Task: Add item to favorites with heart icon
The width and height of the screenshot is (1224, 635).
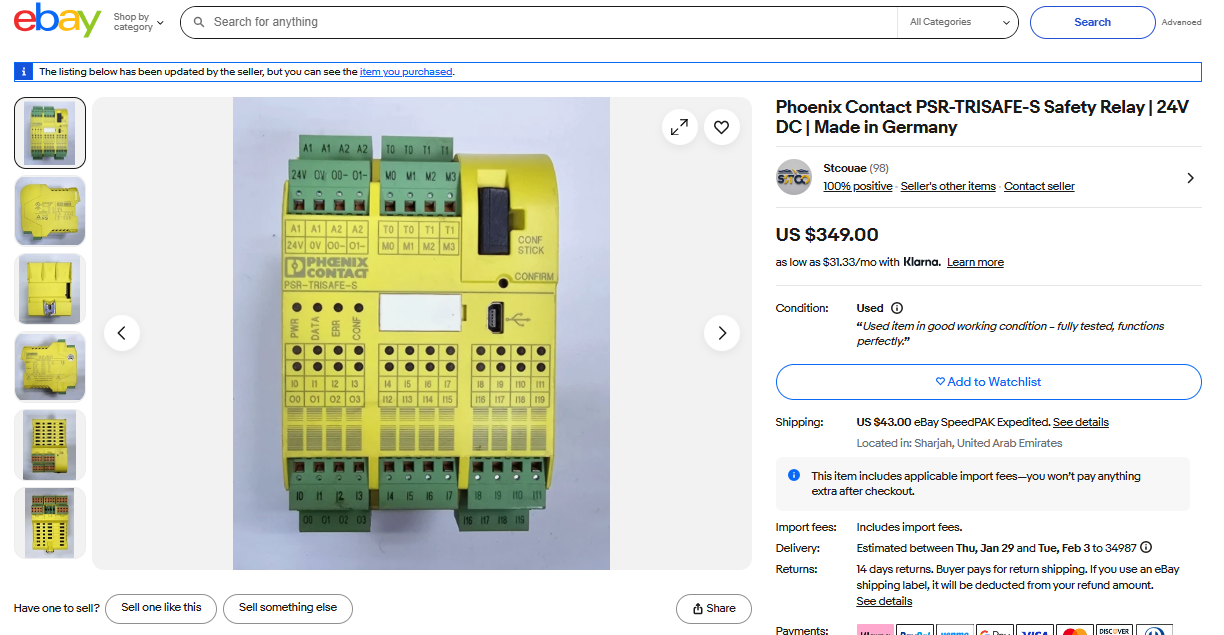Action: tap(721, 127)
